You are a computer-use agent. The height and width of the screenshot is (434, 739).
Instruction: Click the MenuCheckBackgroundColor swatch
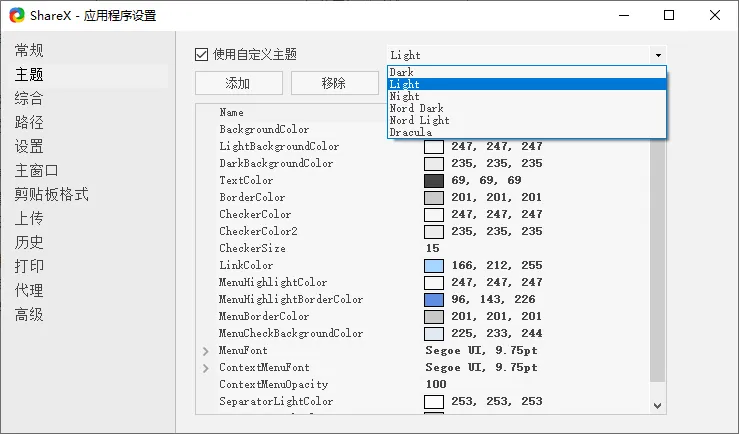click(x=434, y=333)
